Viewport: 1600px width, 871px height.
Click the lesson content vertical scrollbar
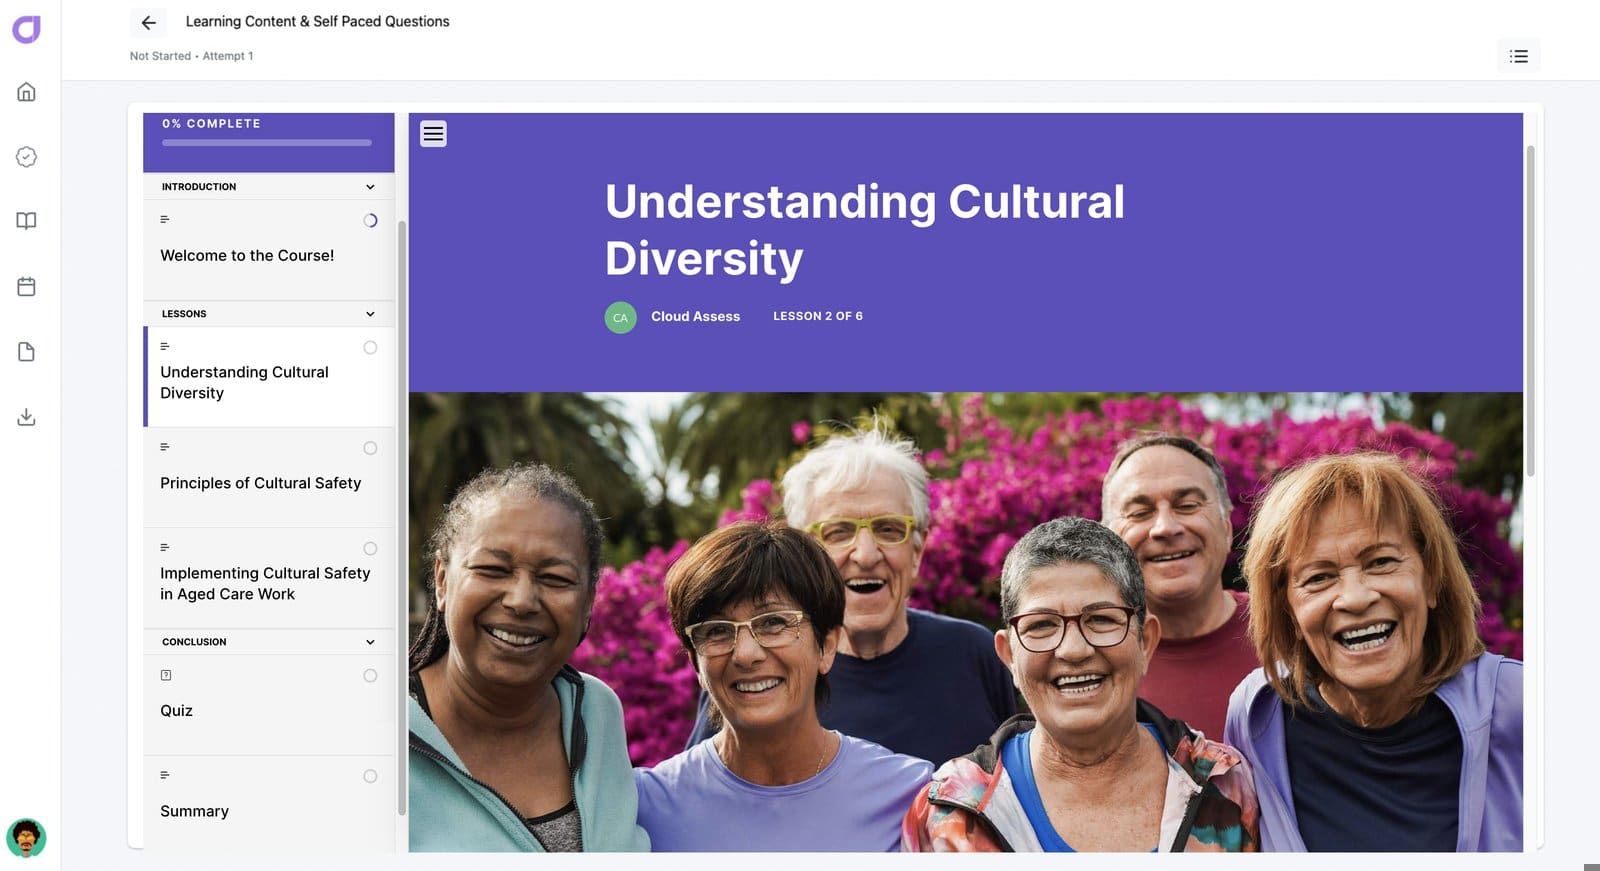coord(1530,310)
